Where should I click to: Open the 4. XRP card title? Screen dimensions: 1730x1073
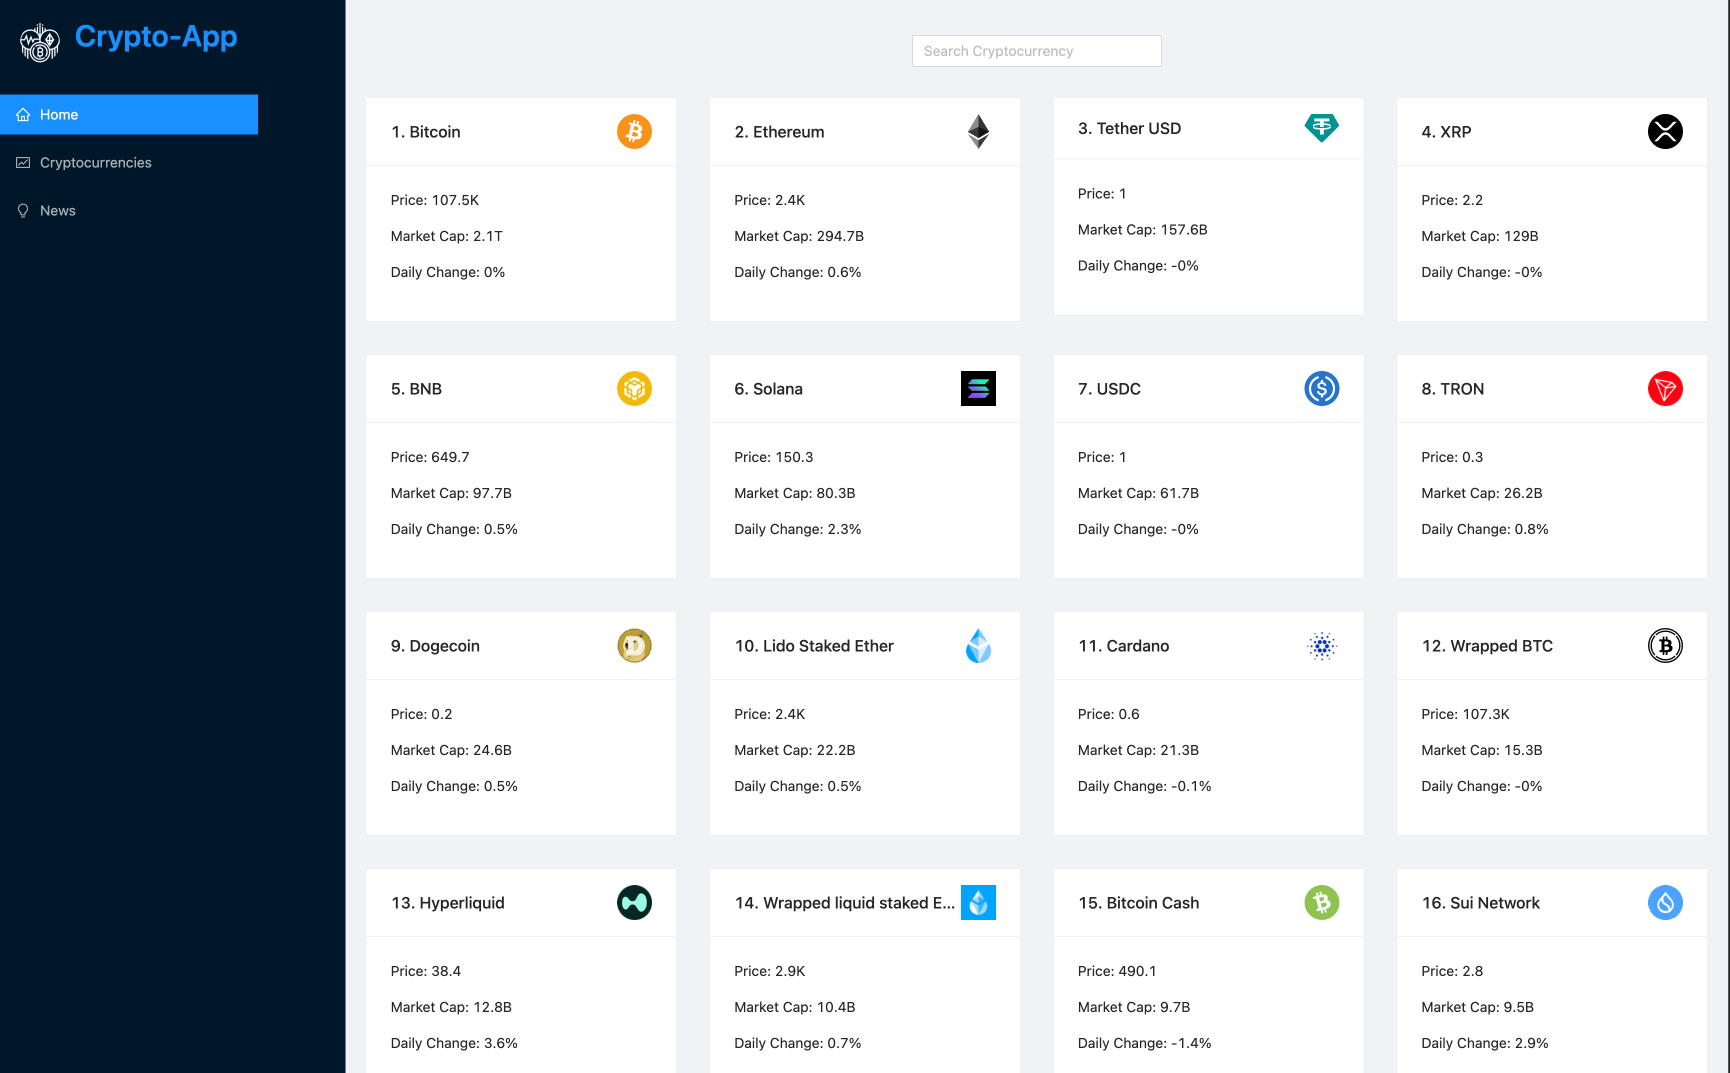tap(1446, 132)
